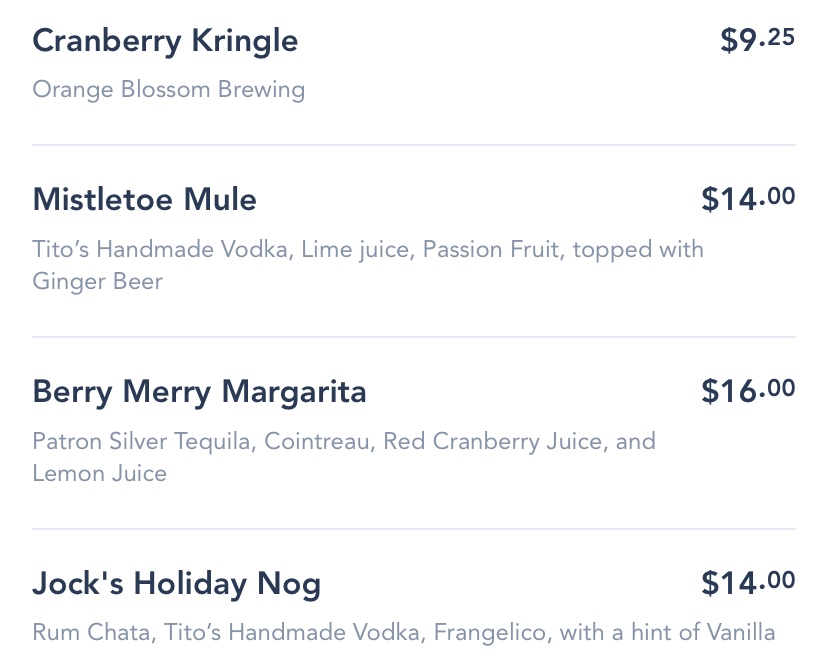Tap the Rum Chata, Frangelico description text
Image resolution: width=828 pixels, height=667 pixels.
click(404, 633)
